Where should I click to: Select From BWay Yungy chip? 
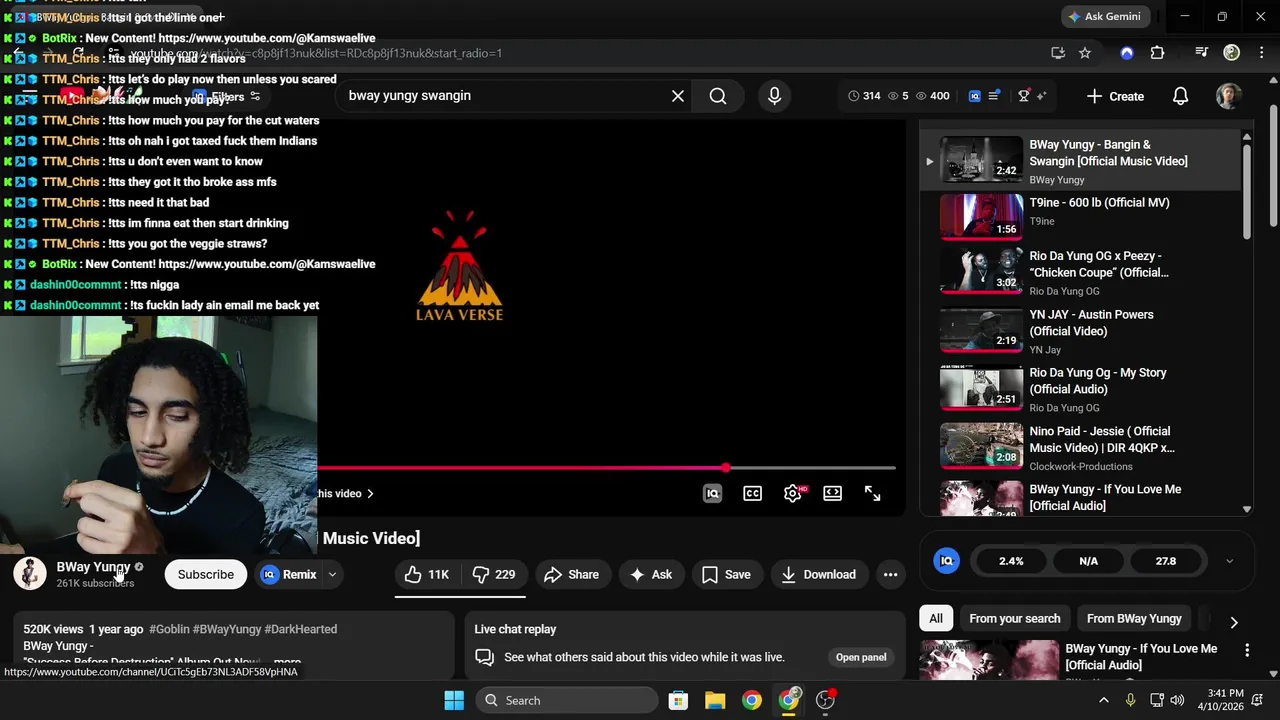(x=1134, y=618)
